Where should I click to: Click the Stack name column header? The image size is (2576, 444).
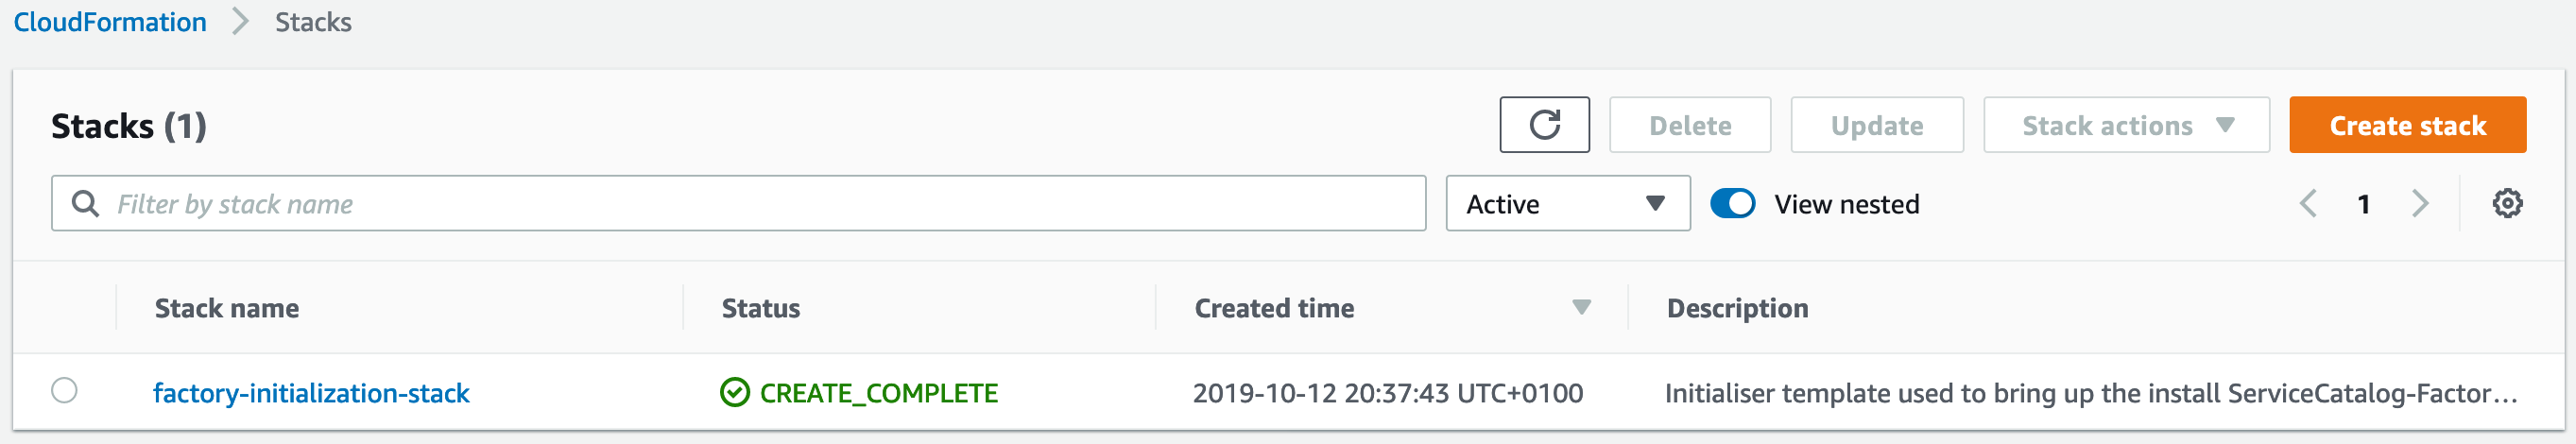pos(227,308)
